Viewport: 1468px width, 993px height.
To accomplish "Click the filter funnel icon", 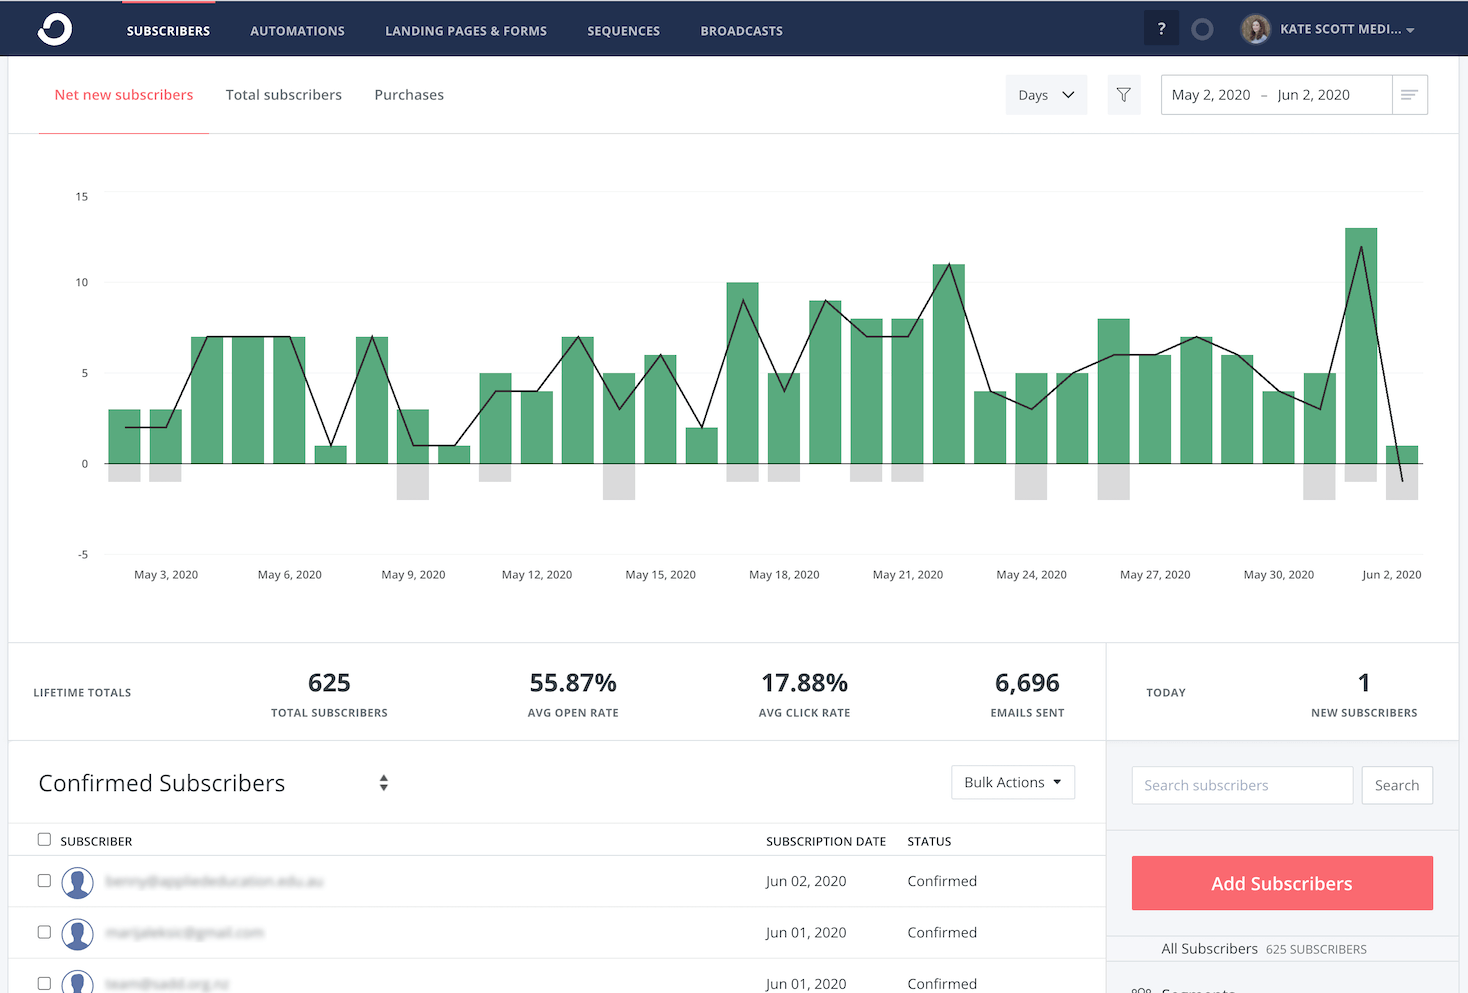I will 1123,94.
